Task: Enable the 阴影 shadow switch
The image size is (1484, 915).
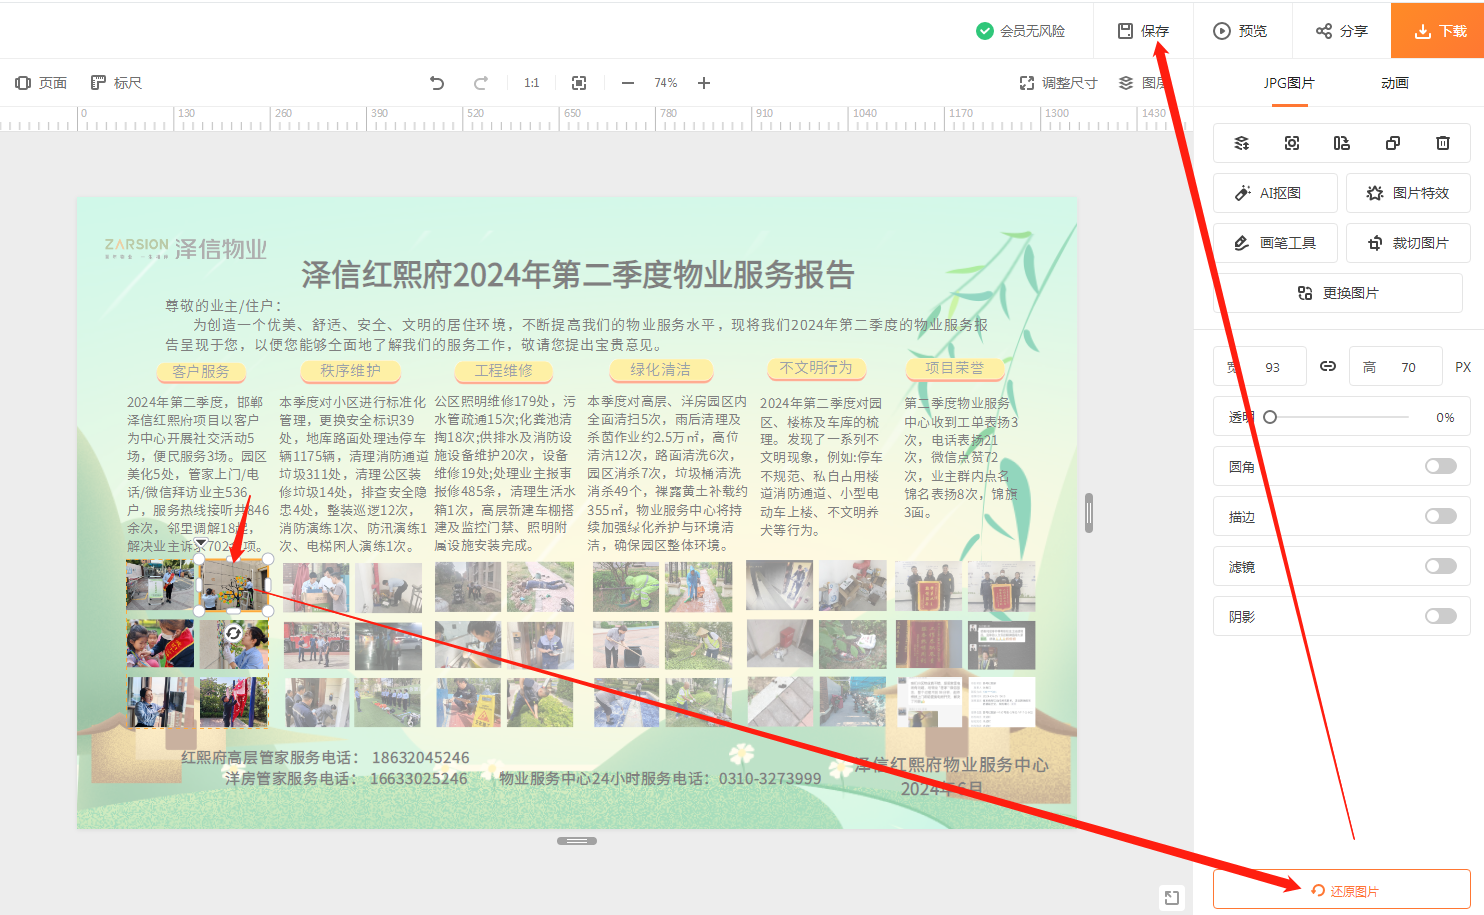Action: pyautogui.click(x=1441, y=616)
